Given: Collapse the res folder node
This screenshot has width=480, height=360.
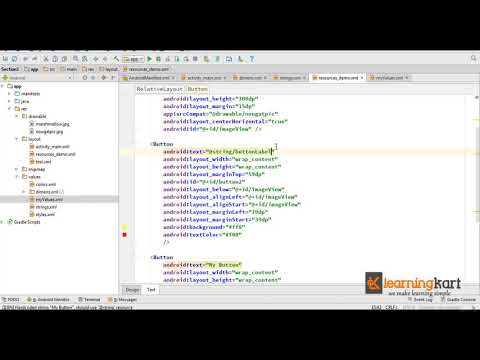Looking at the screenshot, I should click(x=9, y=109).
